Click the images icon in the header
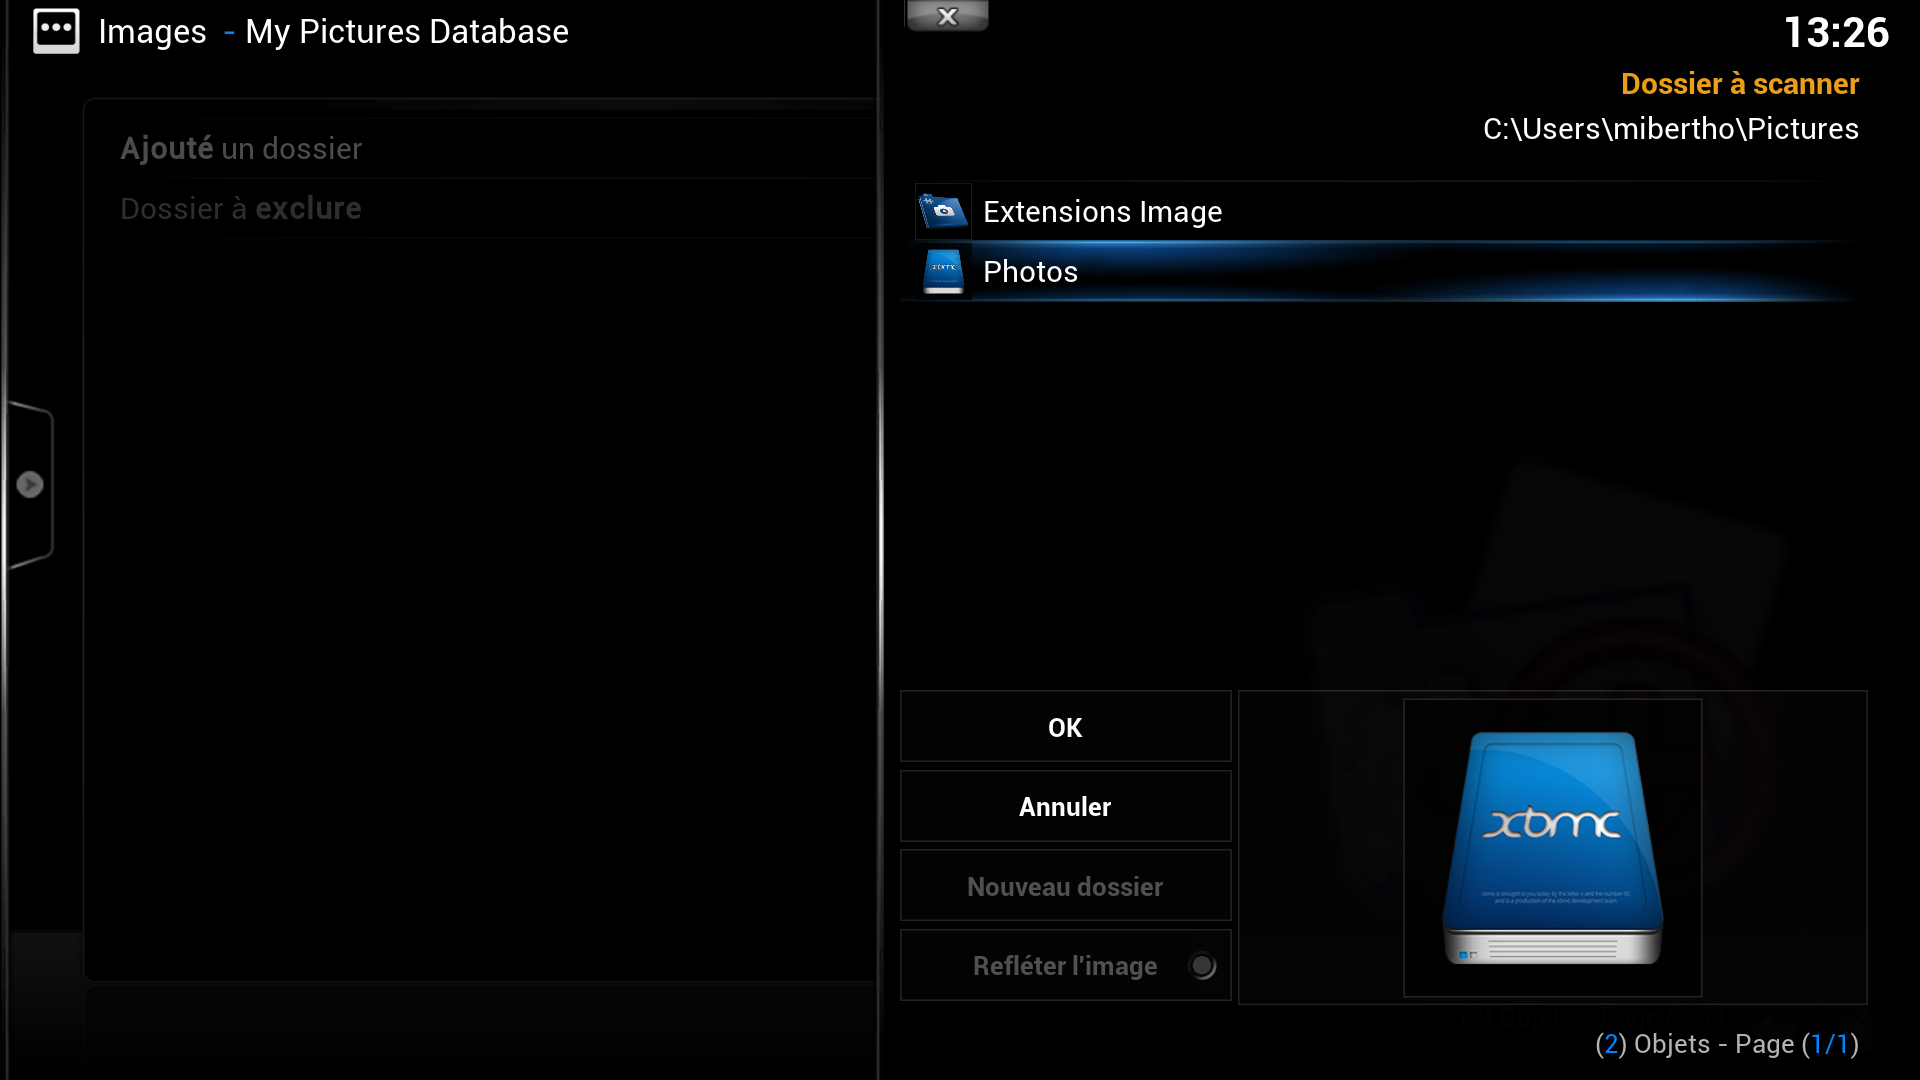Screen dimensions: 1920x1080 (x=56, y=32)
